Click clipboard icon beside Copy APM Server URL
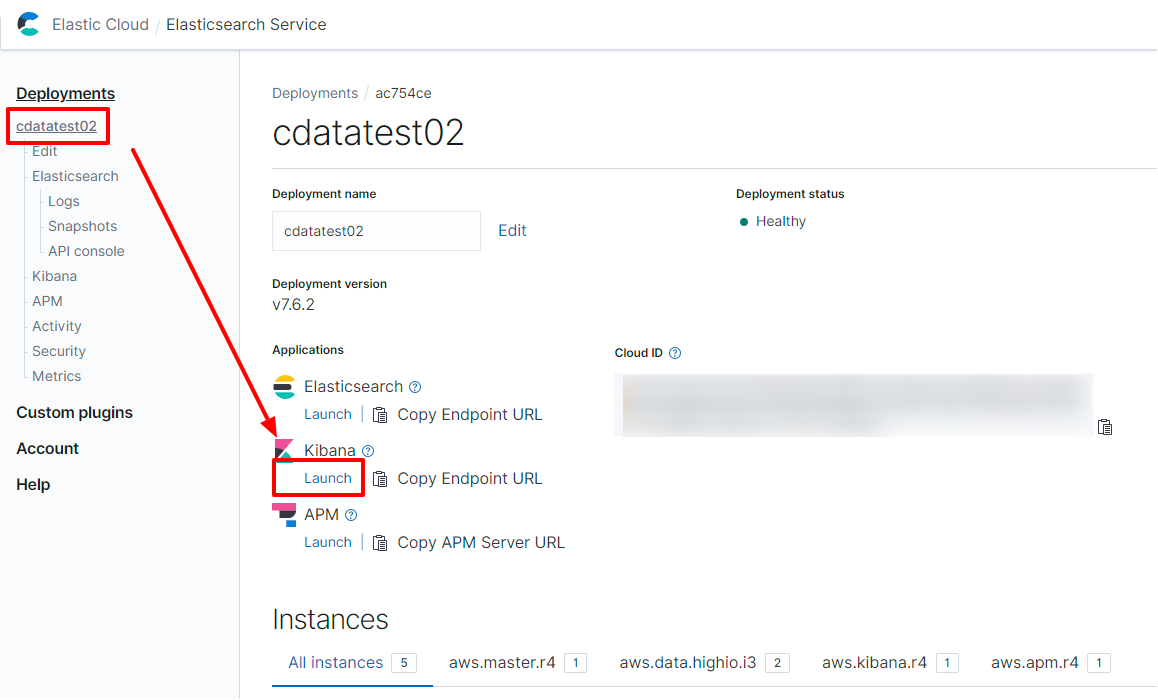 (x=380, y=543)
